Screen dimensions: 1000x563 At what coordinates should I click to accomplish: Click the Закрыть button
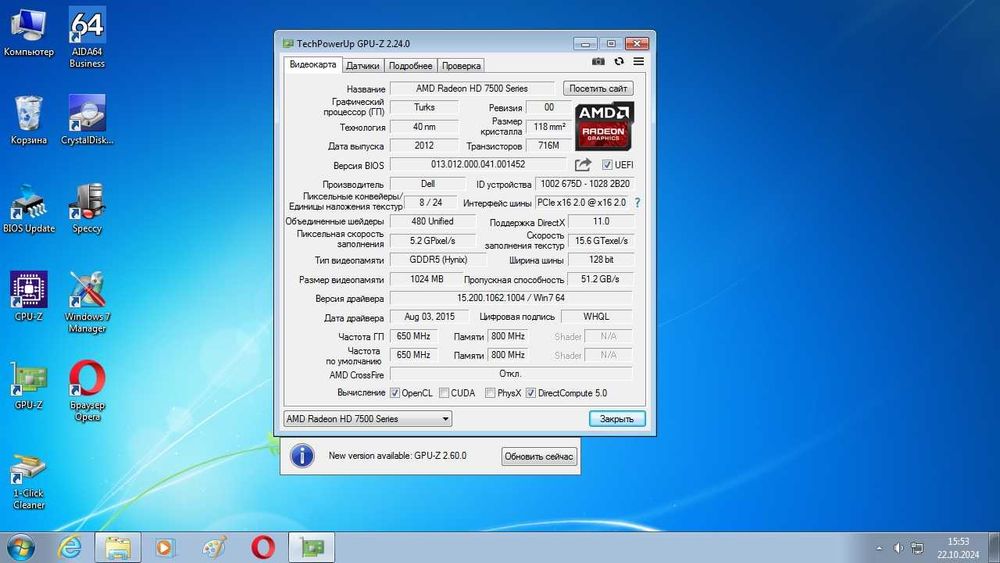point(617,419)
